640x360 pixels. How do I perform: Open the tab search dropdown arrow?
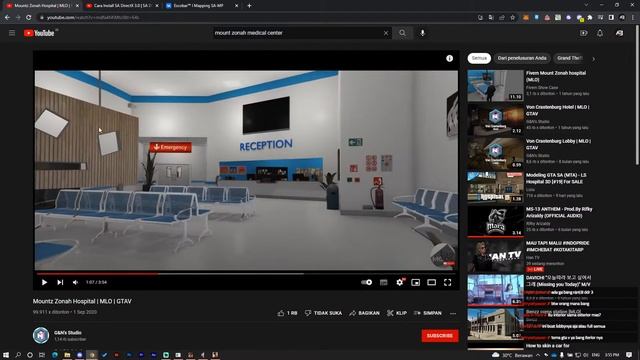586,5
